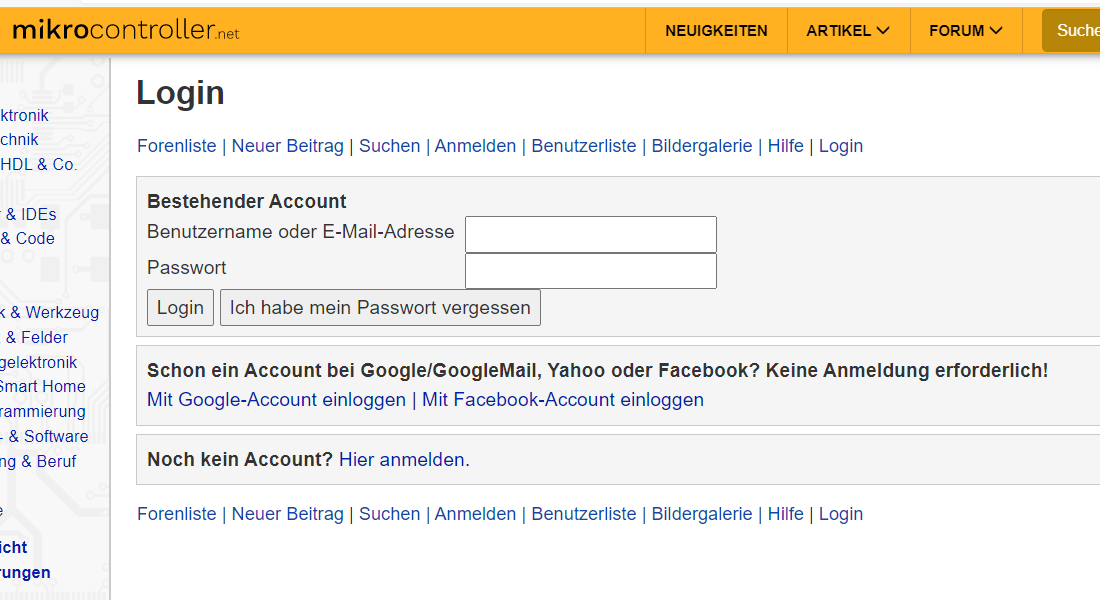Select Smart Home in the sidebar

[43, 387]
